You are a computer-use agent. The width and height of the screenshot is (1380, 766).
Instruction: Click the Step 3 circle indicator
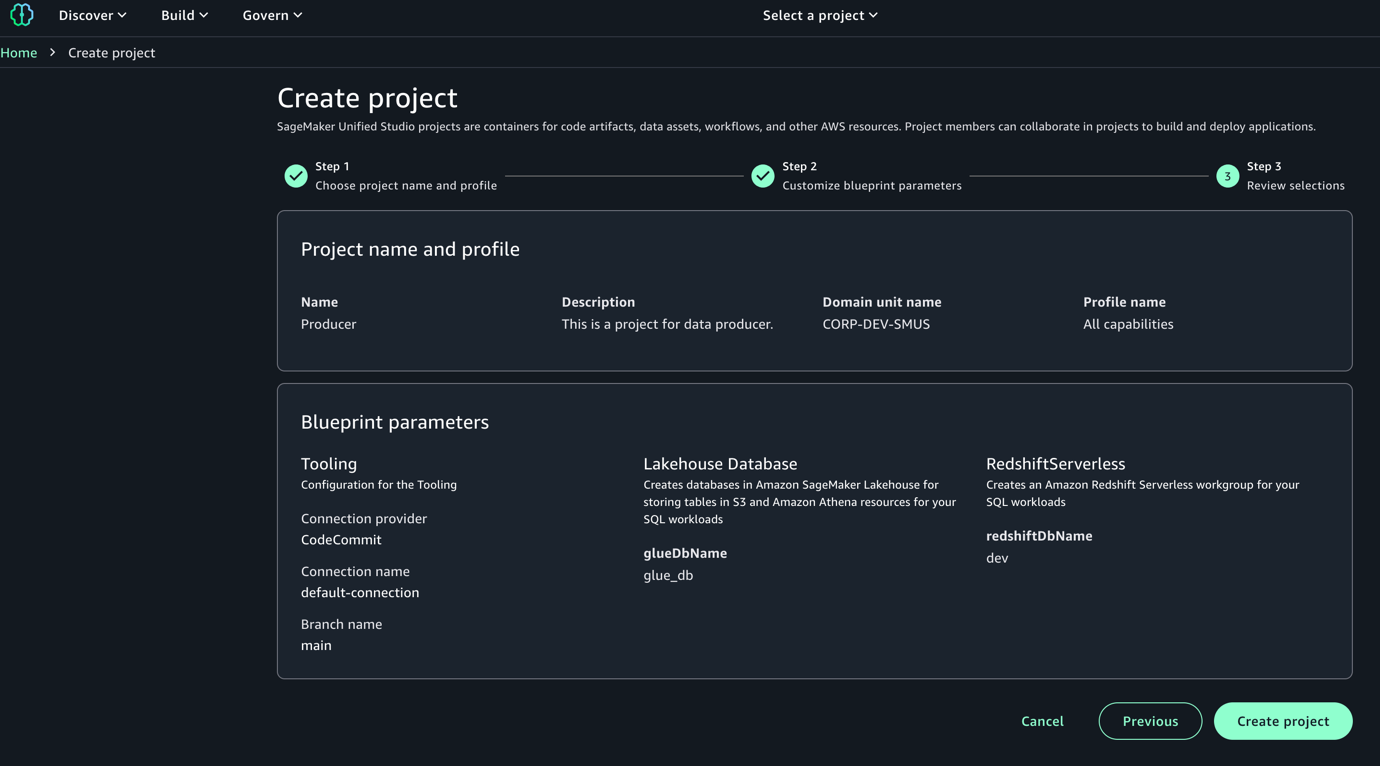tap(1227, 175)
